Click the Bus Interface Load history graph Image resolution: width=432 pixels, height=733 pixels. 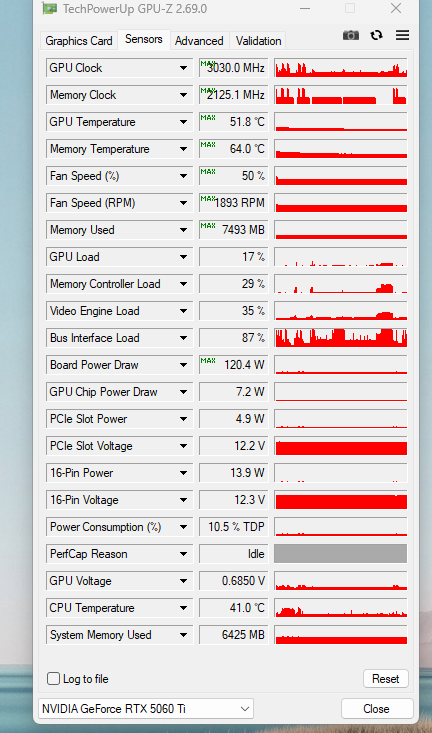(x=341, y=338)
